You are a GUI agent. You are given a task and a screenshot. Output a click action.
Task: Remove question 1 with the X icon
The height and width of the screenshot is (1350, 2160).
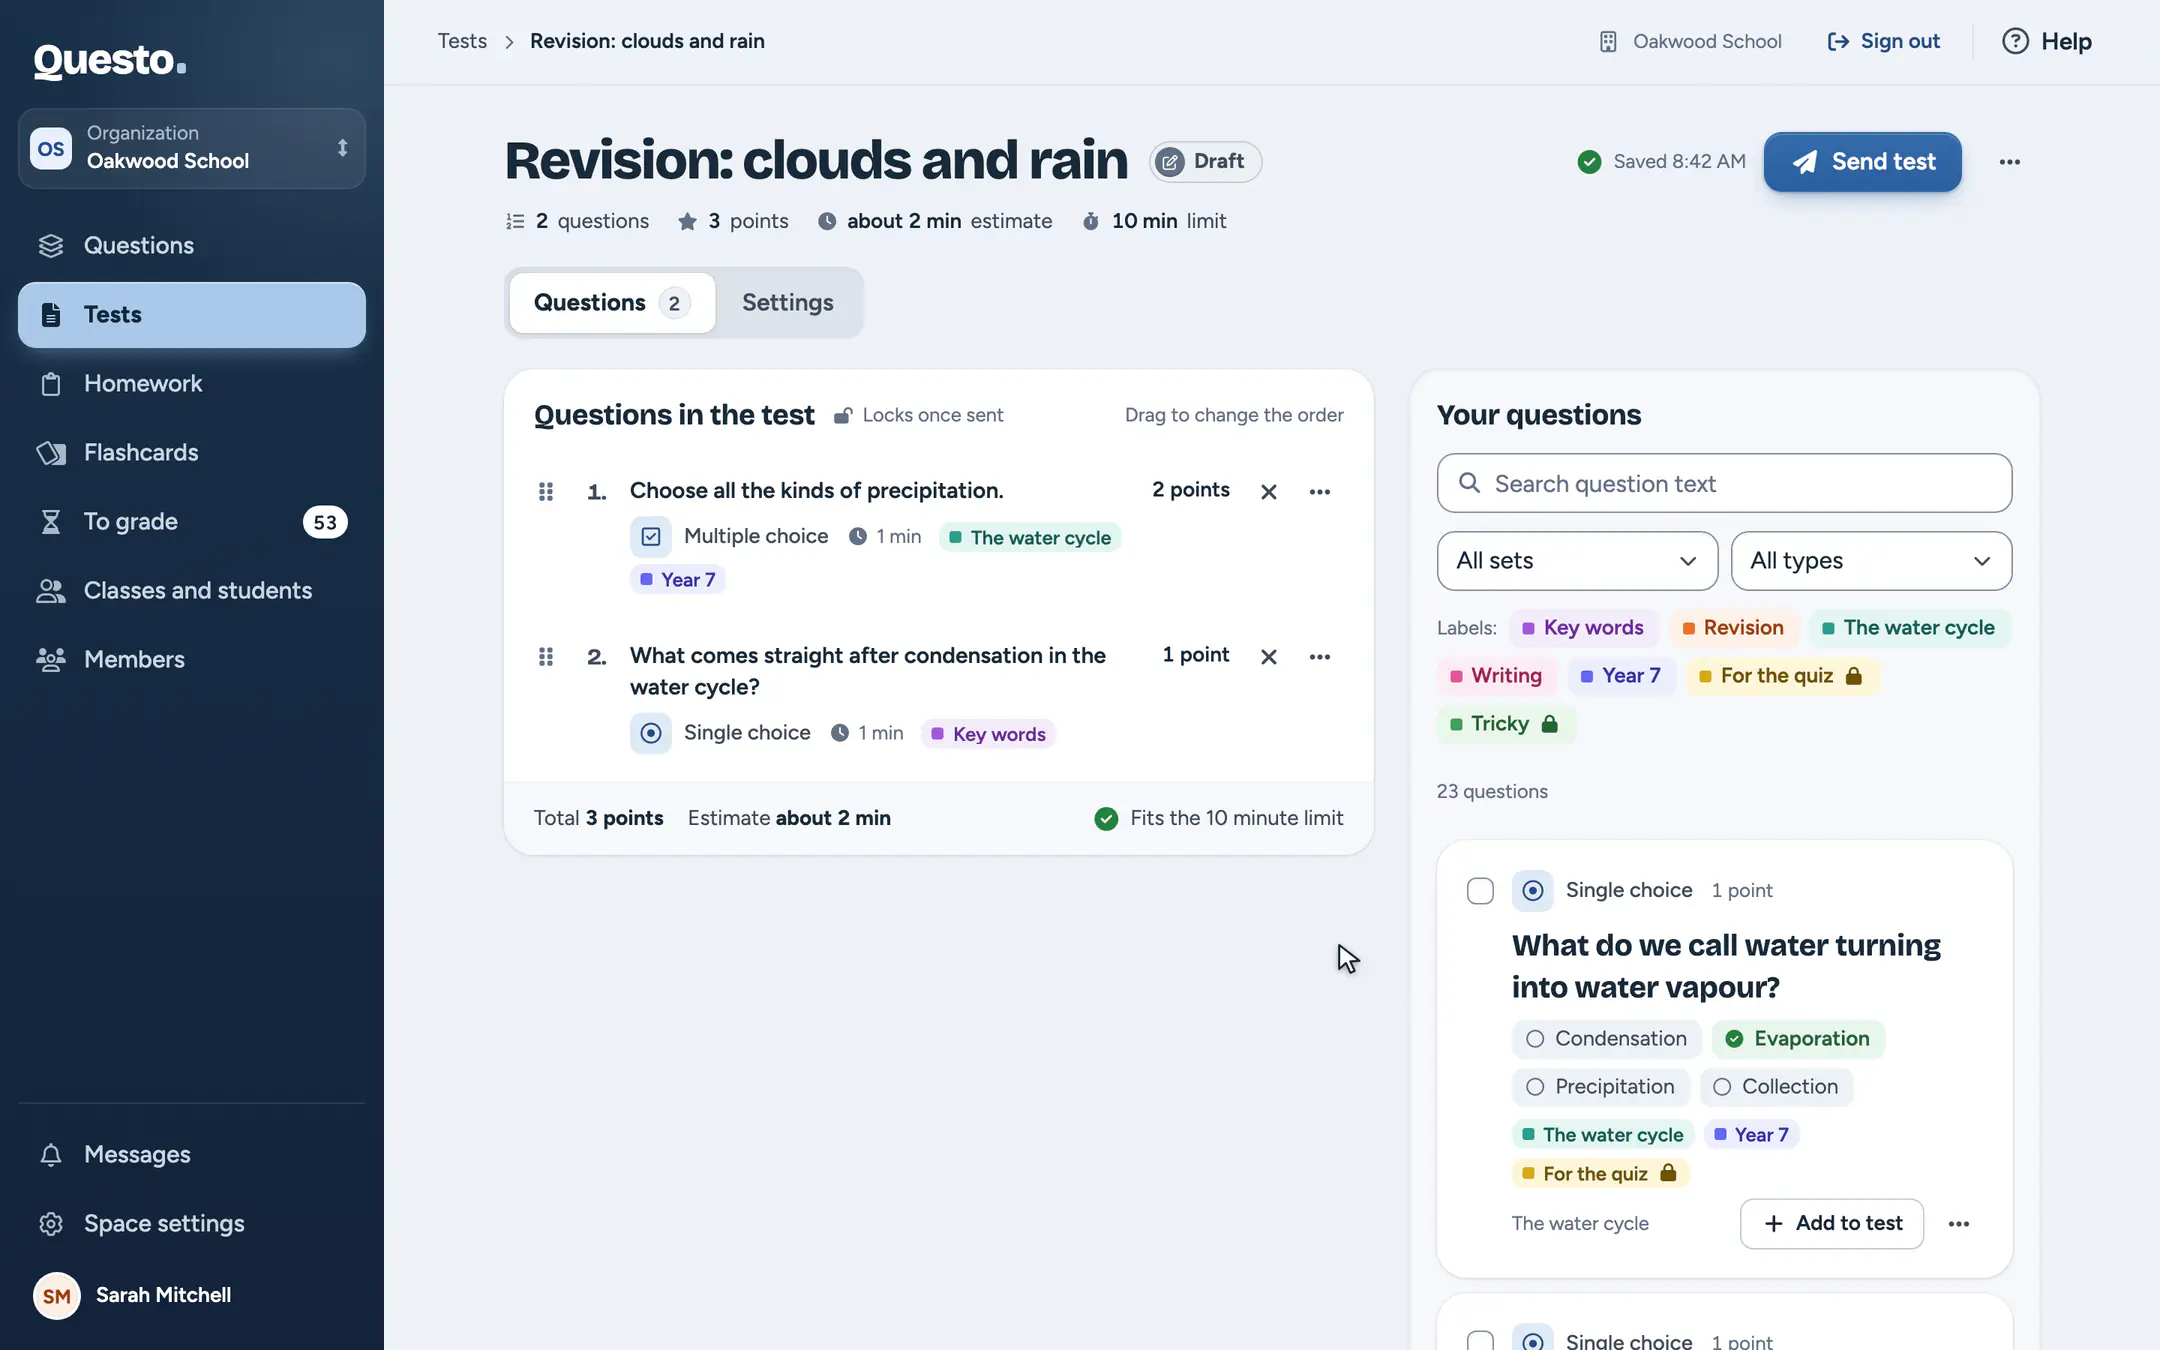pyautogui.click(x=1269, y=491)
